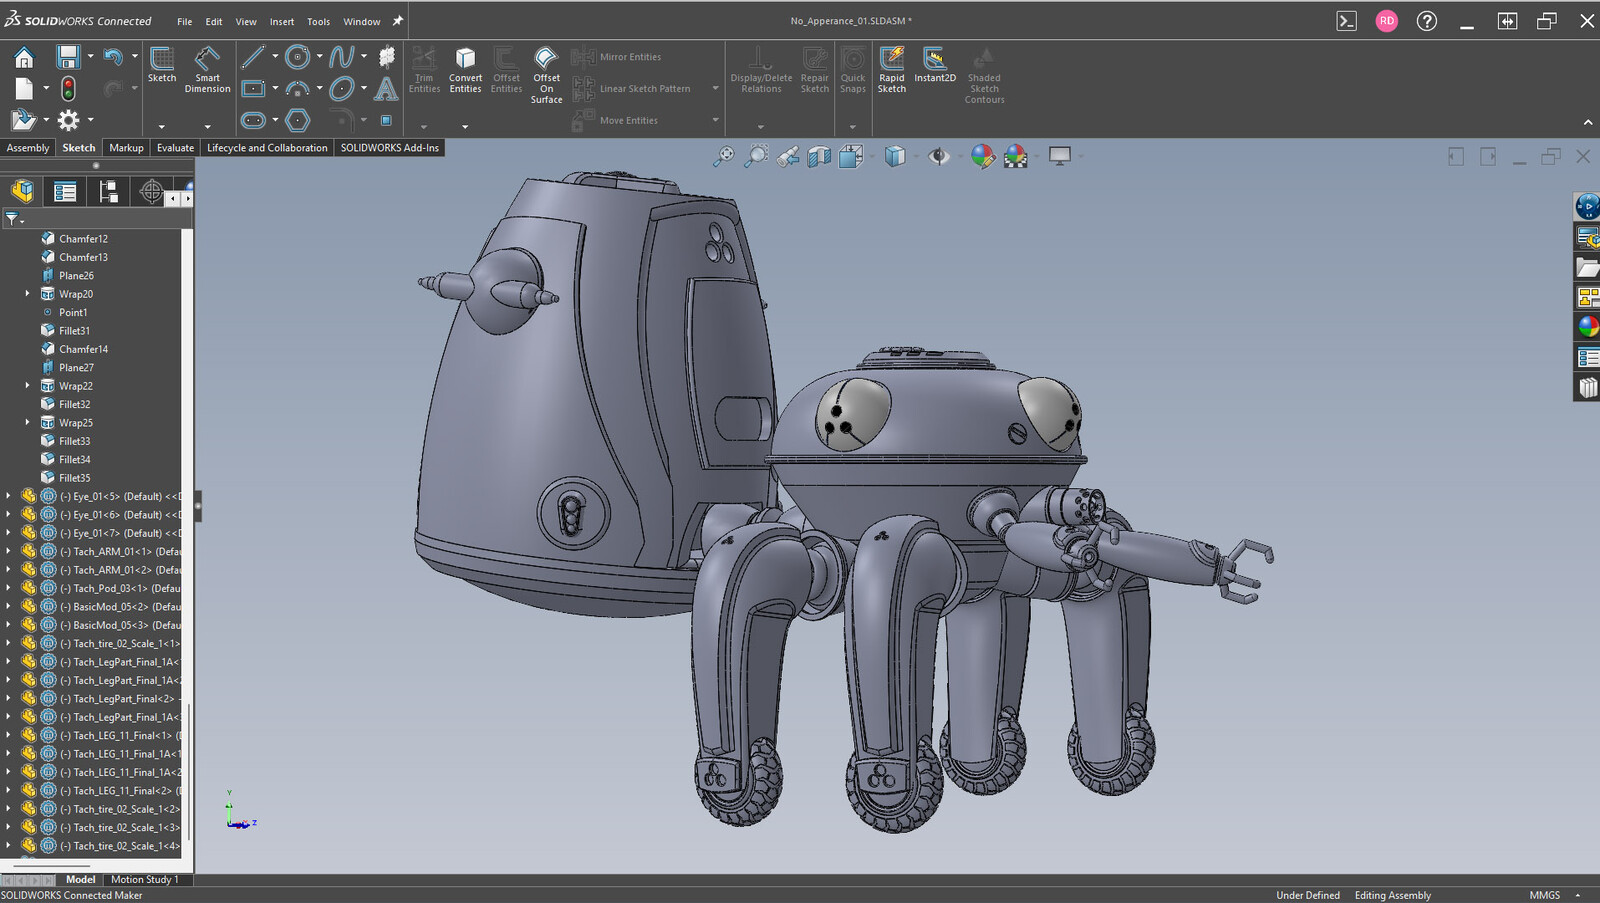Select the Straight Slot tool

click(x=253, y=120)
